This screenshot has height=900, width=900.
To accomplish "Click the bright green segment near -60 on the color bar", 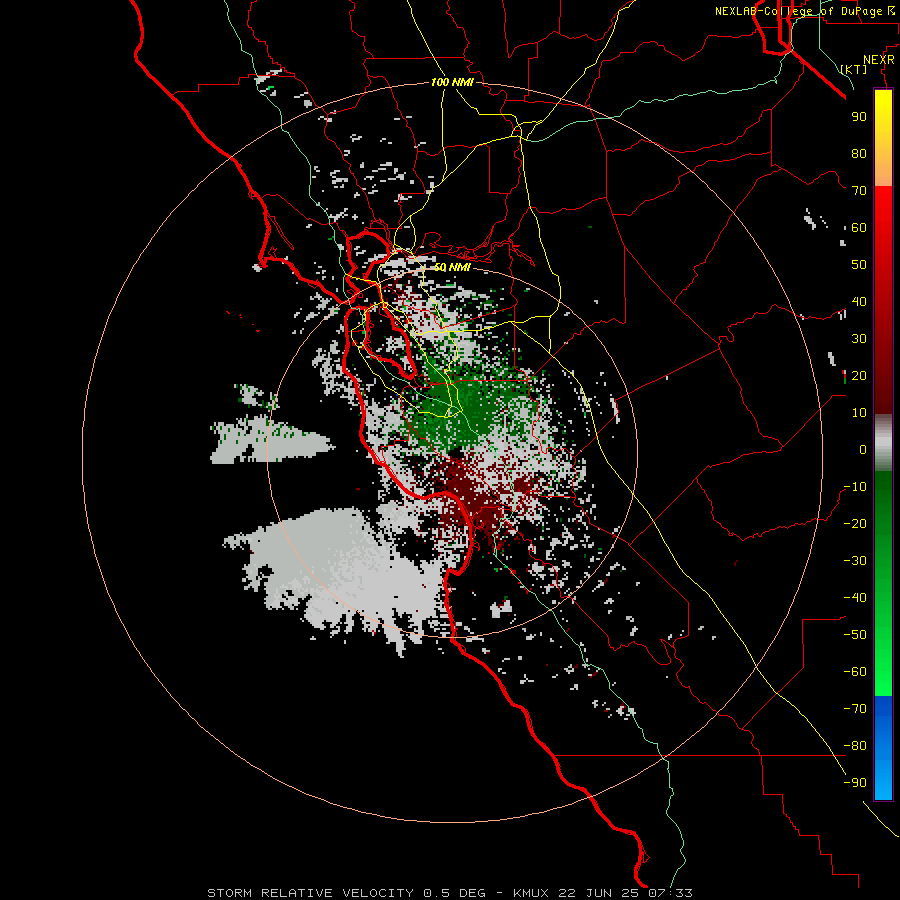I will coord(883,672).
